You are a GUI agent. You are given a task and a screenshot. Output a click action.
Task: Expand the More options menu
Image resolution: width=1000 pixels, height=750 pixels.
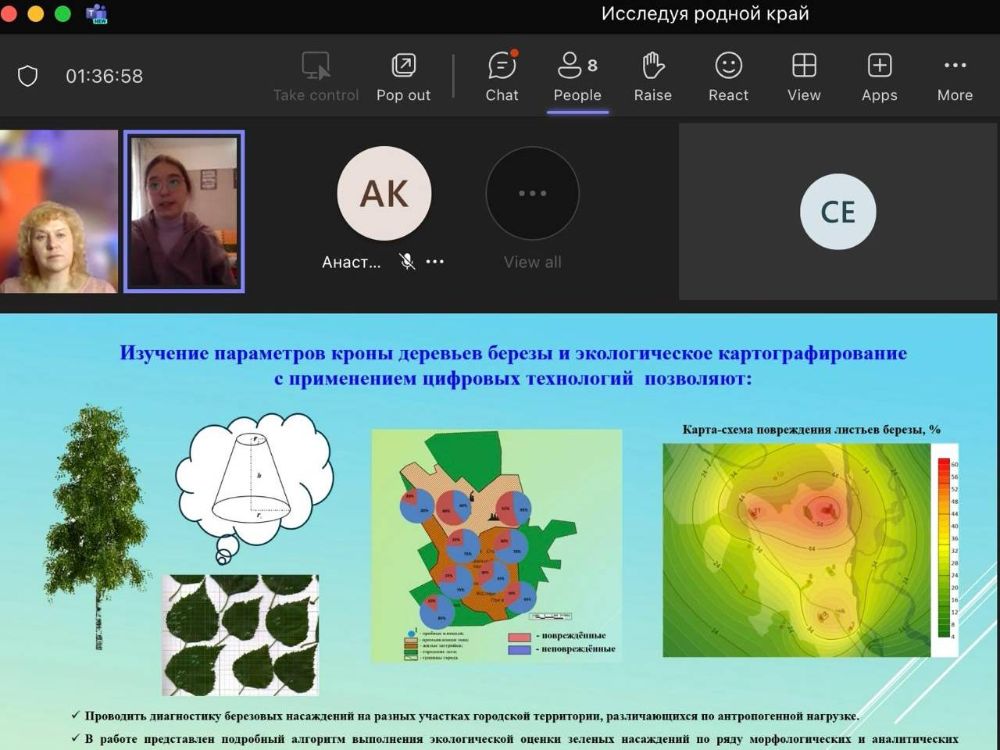[x=954, y=77]
